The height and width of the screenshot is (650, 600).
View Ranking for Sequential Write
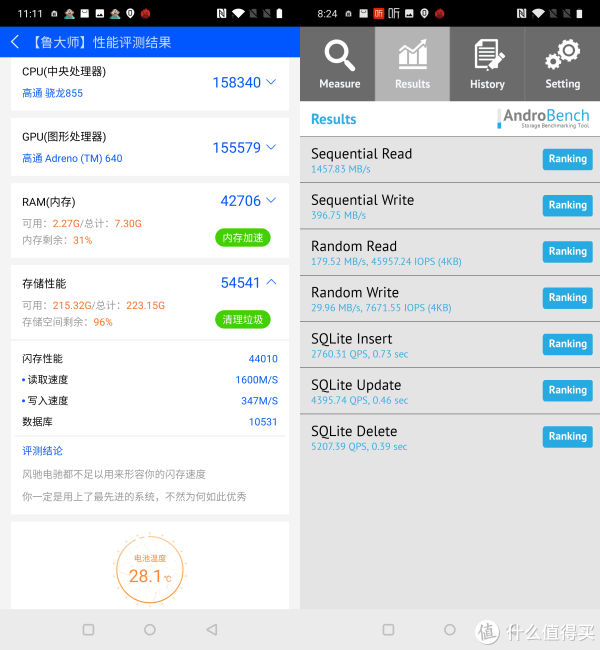568,205
